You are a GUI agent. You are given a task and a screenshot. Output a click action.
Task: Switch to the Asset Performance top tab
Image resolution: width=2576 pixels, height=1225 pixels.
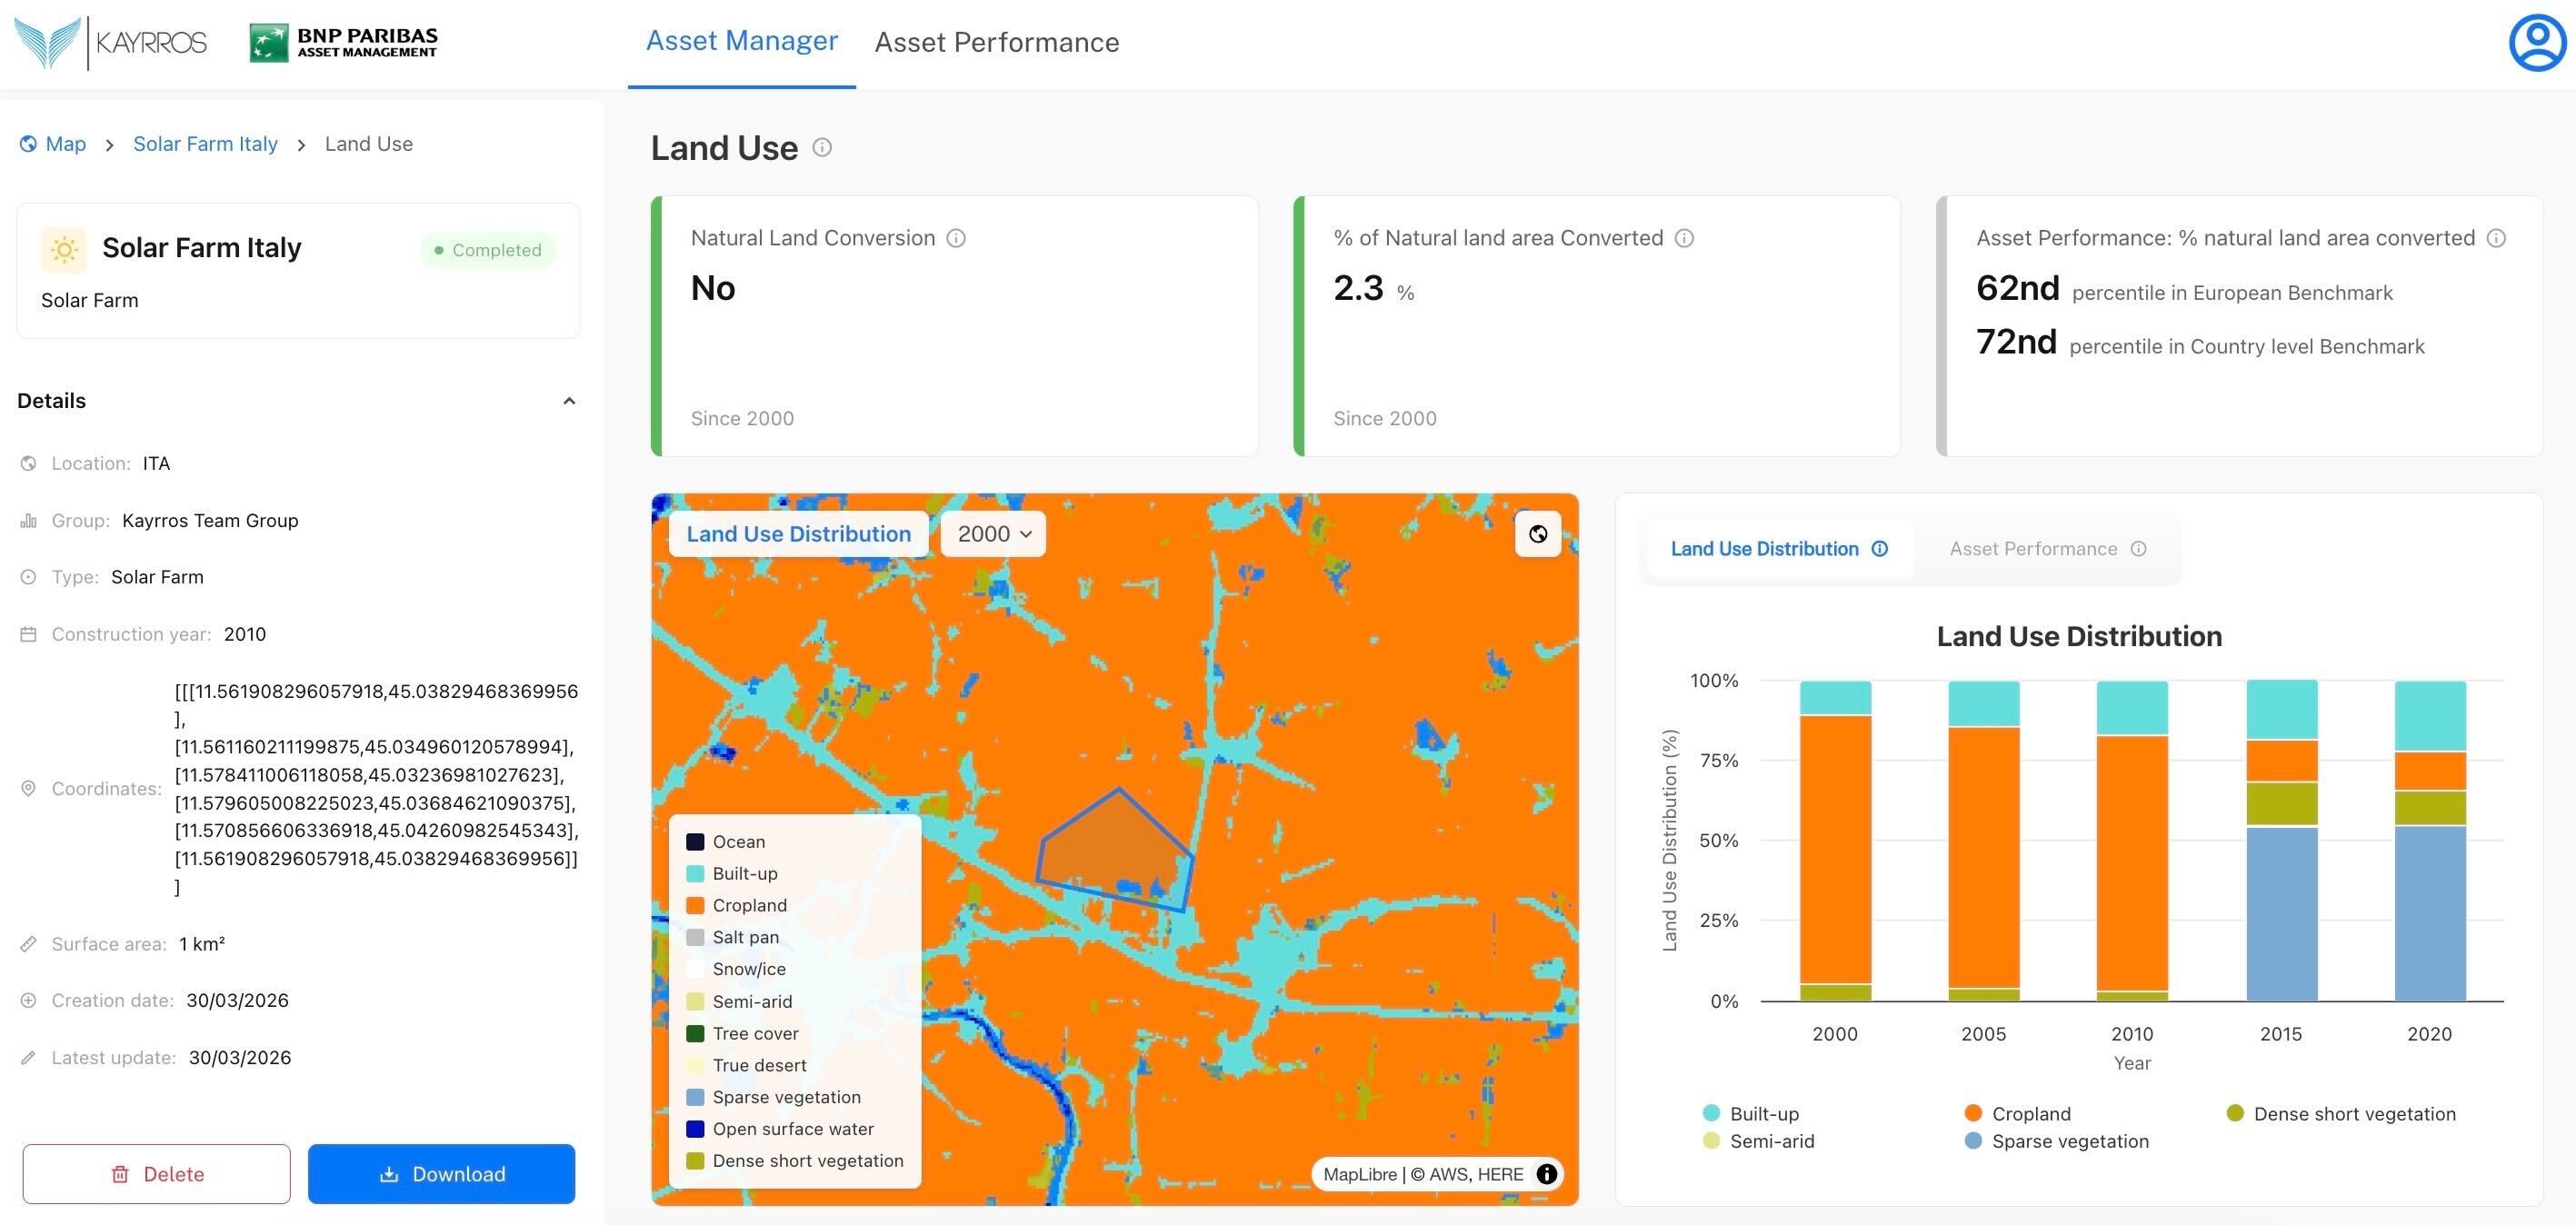[x=996, y=42]
